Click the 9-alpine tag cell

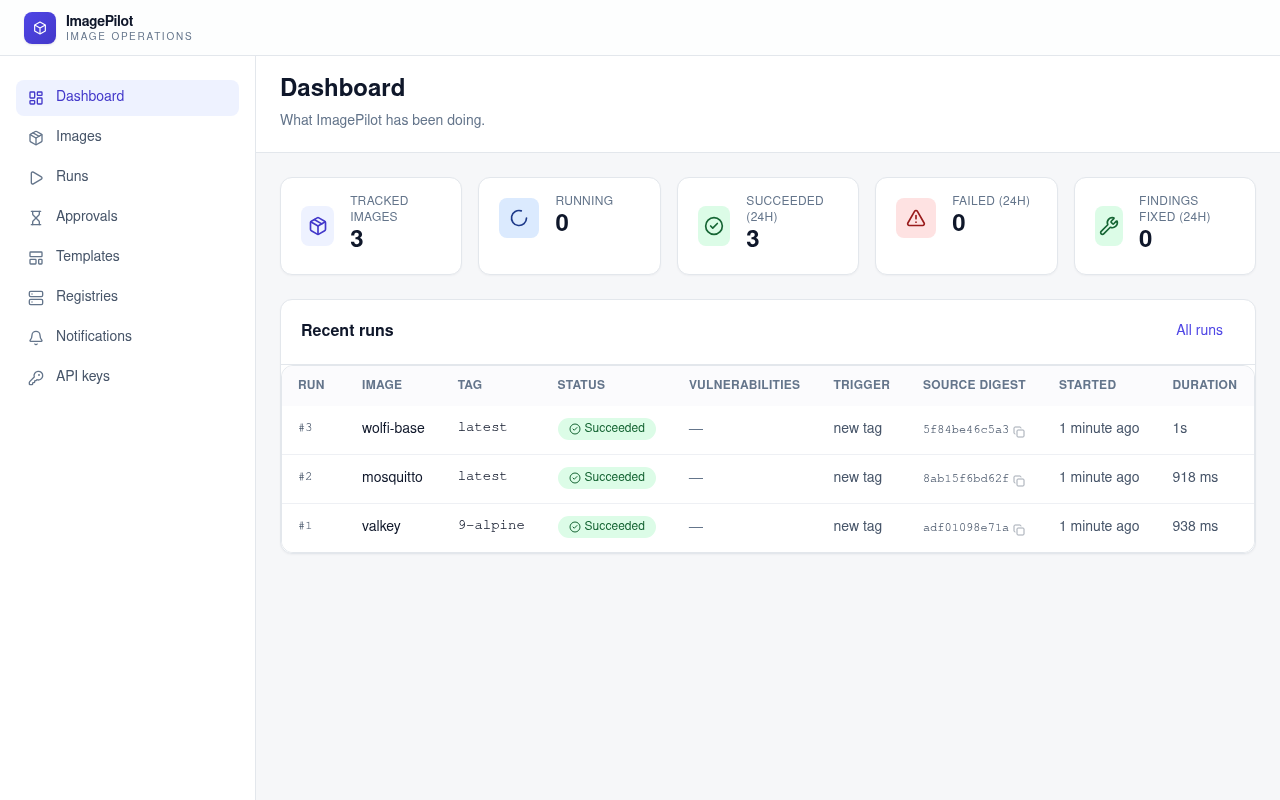click(x=491, y=526)
